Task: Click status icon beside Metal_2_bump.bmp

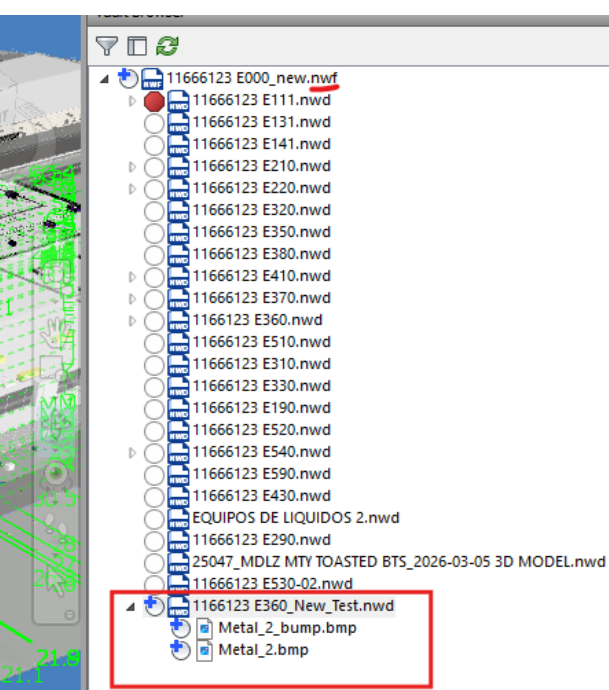Action: pos(180,628)
